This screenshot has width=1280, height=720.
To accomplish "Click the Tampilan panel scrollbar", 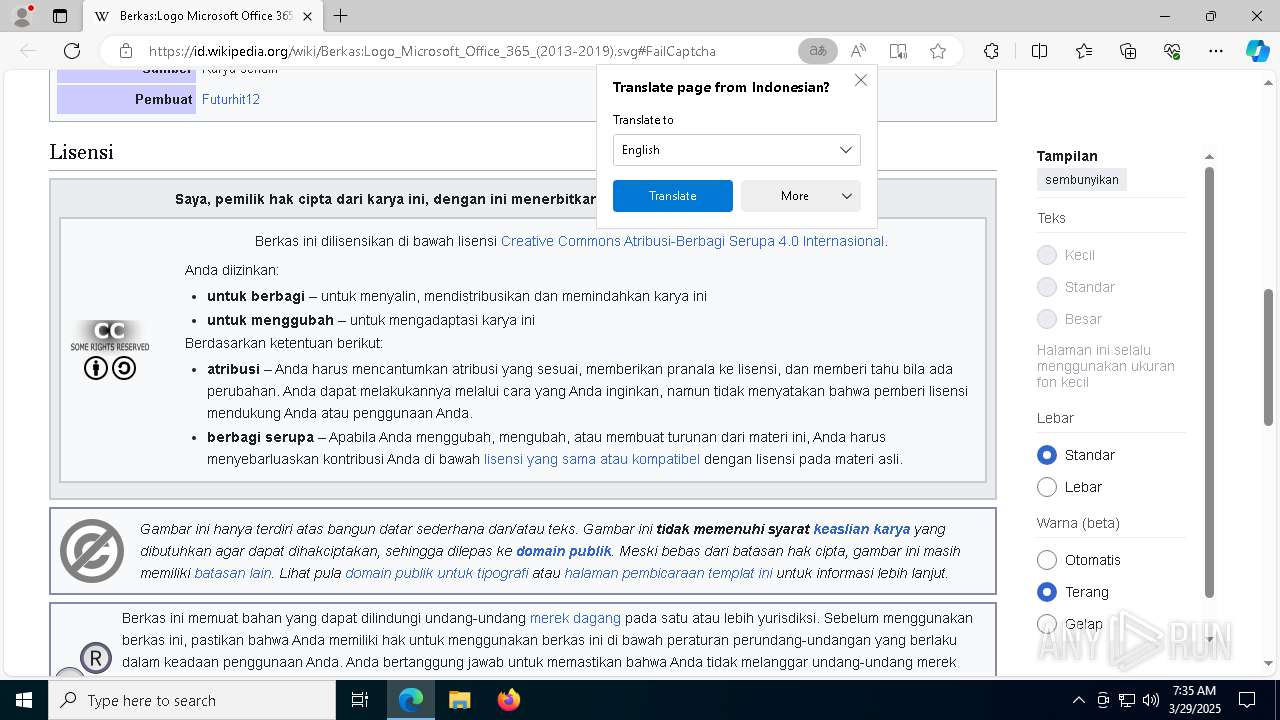I will pos(1209,382).
